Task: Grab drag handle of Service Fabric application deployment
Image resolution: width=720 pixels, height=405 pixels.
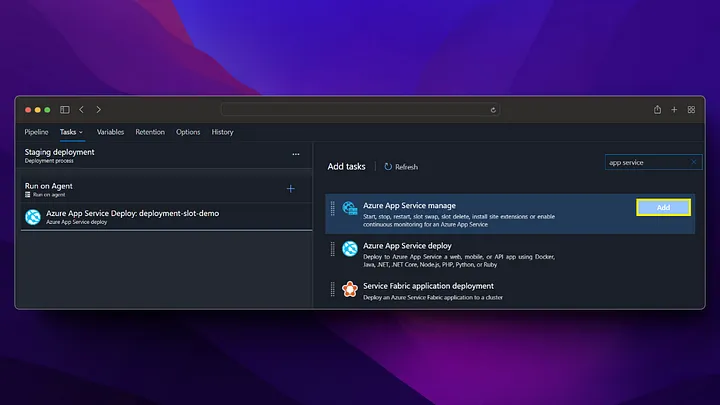Action: [332, 289]
